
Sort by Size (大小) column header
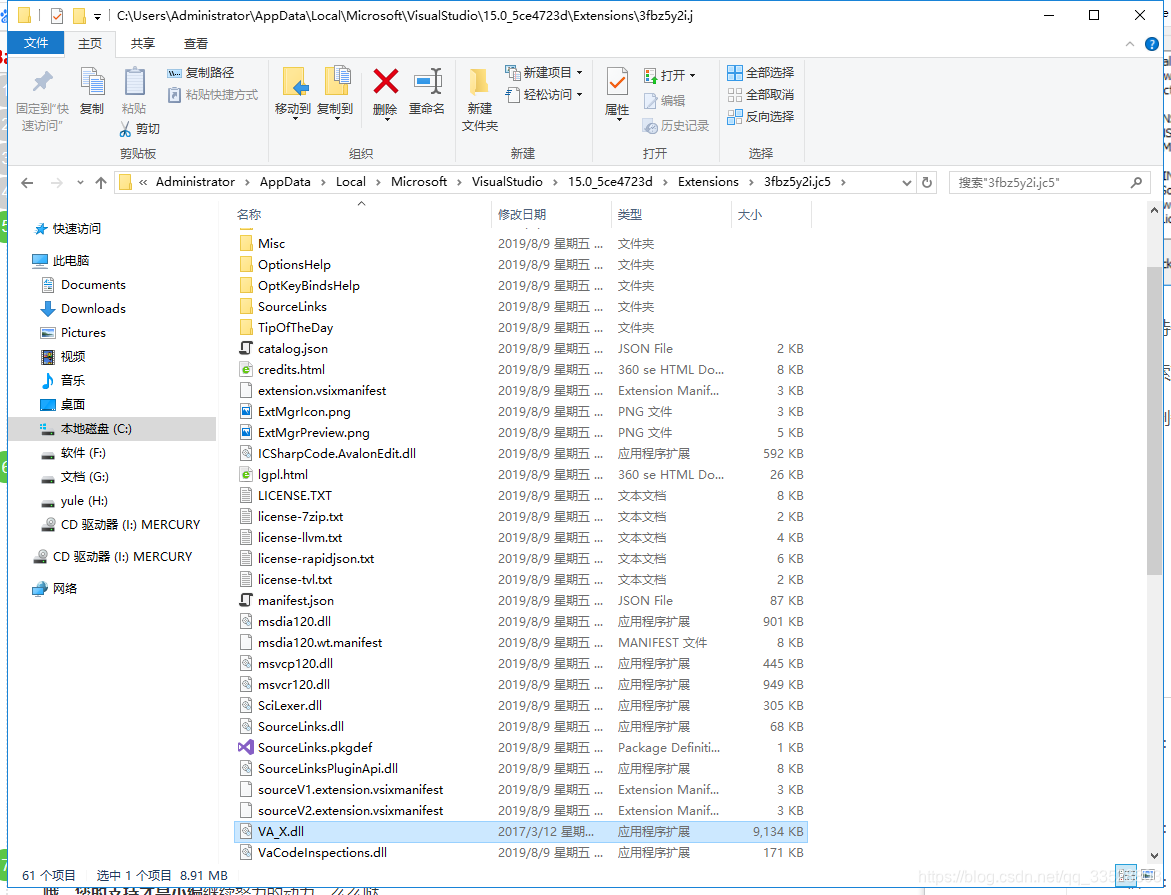tap(771, 214)
